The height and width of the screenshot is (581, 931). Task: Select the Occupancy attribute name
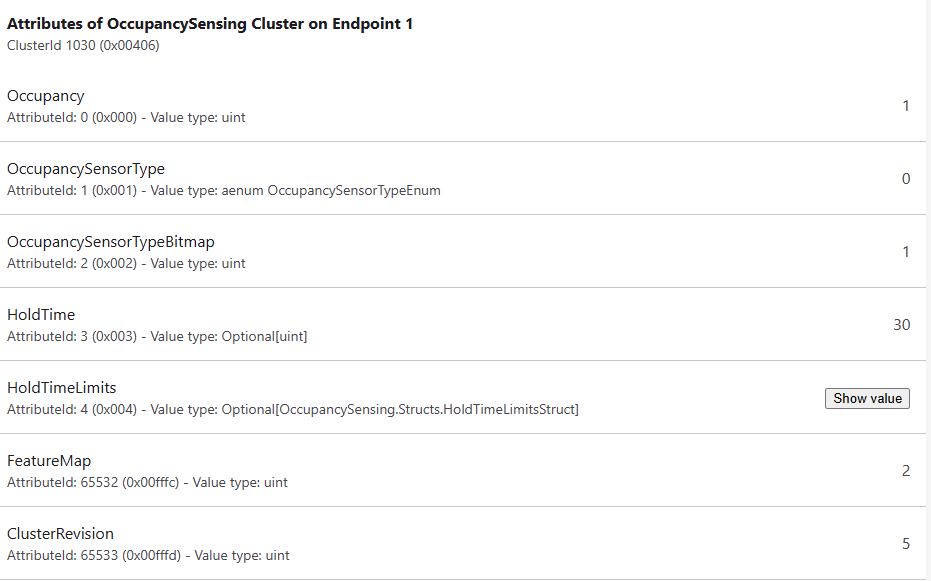pos(46,96)
